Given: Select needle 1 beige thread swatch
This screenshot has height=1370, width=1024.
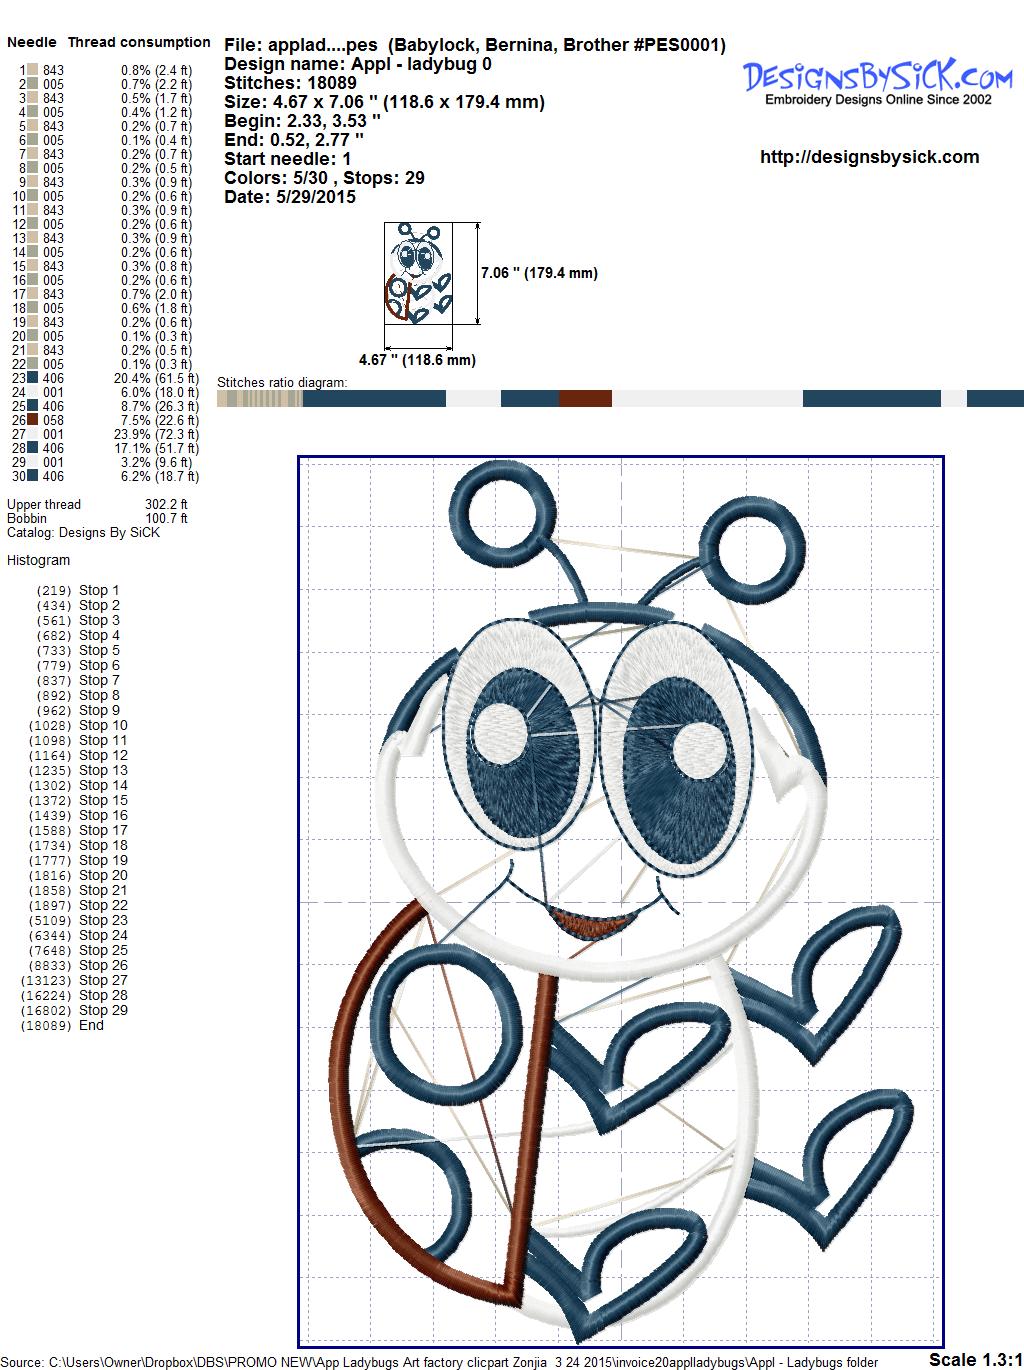Looking at the screenshot, I should 33,70.
